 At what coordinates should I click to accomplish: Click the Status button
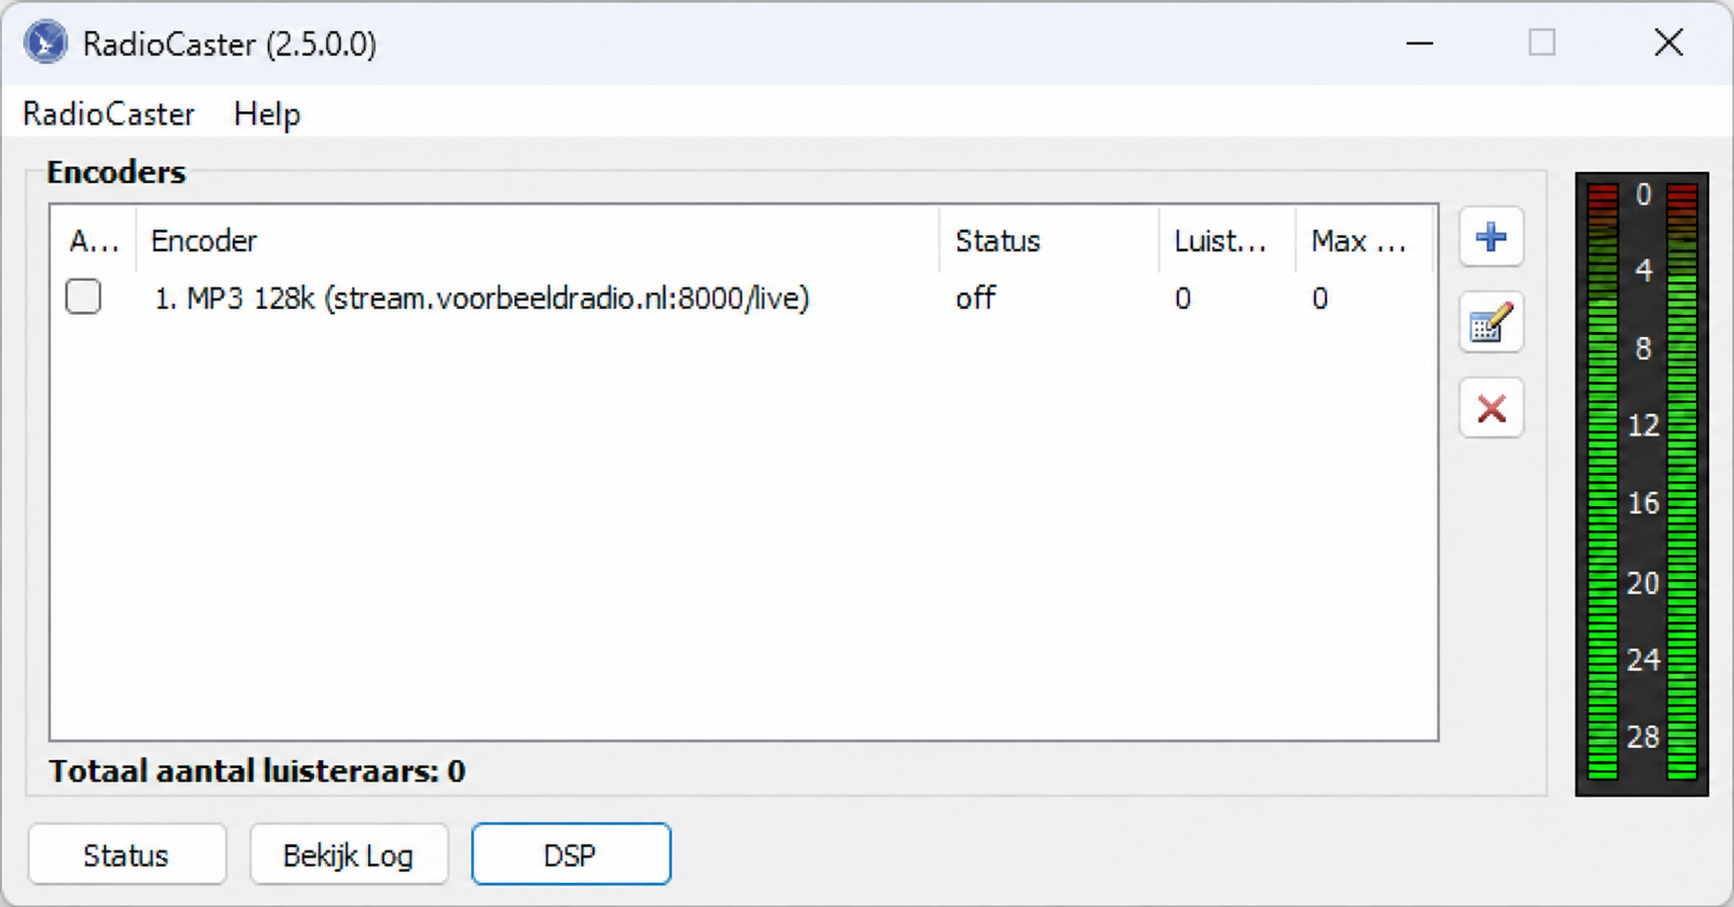pos(127,855)
